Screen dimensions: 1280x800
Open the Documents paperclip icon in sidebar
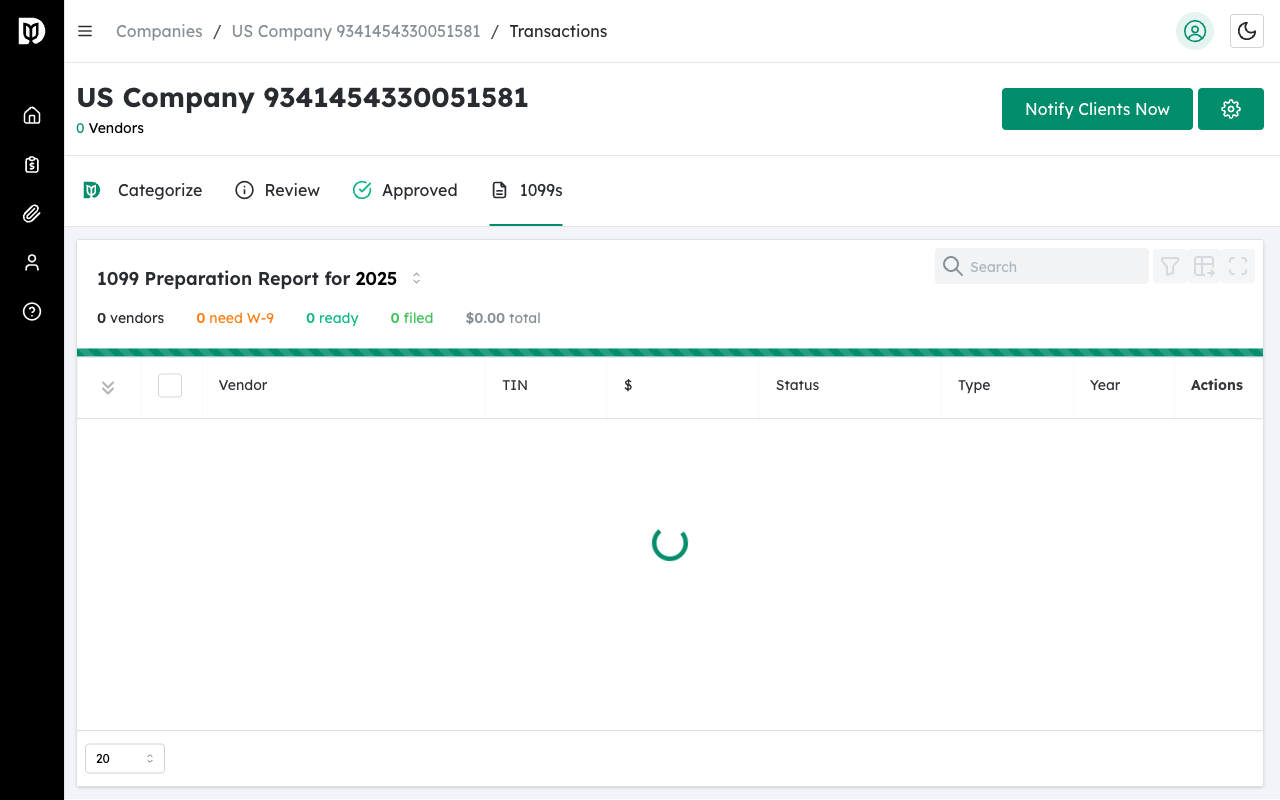tap(31, 213)
